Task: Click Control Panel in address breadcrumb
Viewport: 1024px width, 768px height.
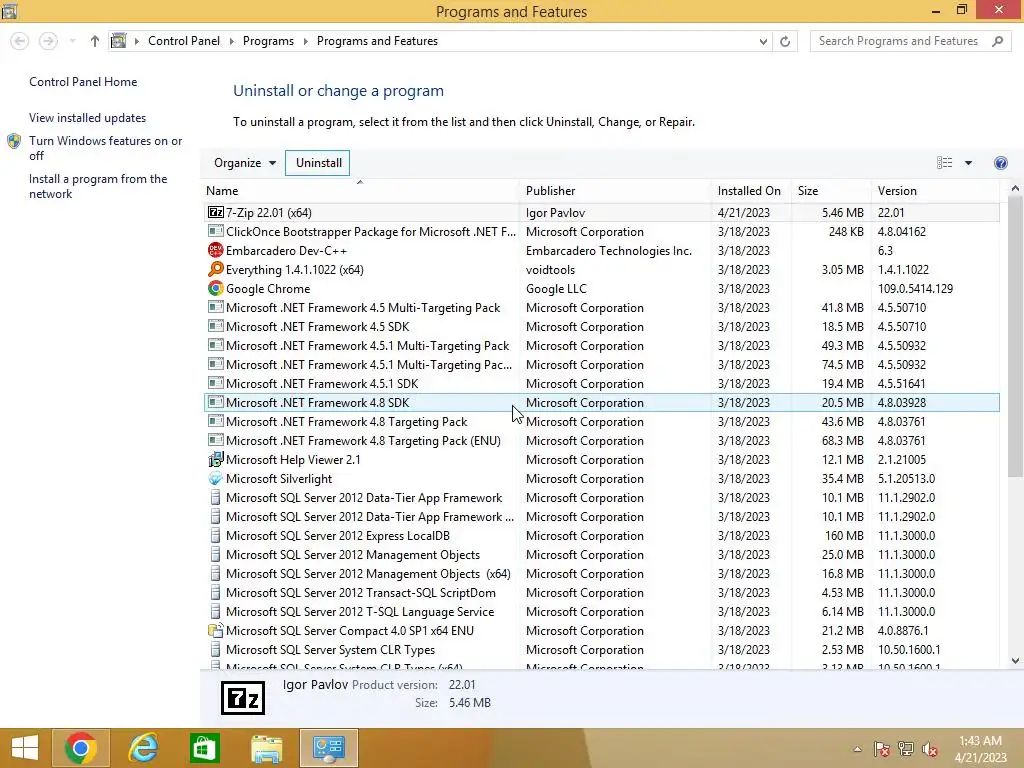Action: 184,41
